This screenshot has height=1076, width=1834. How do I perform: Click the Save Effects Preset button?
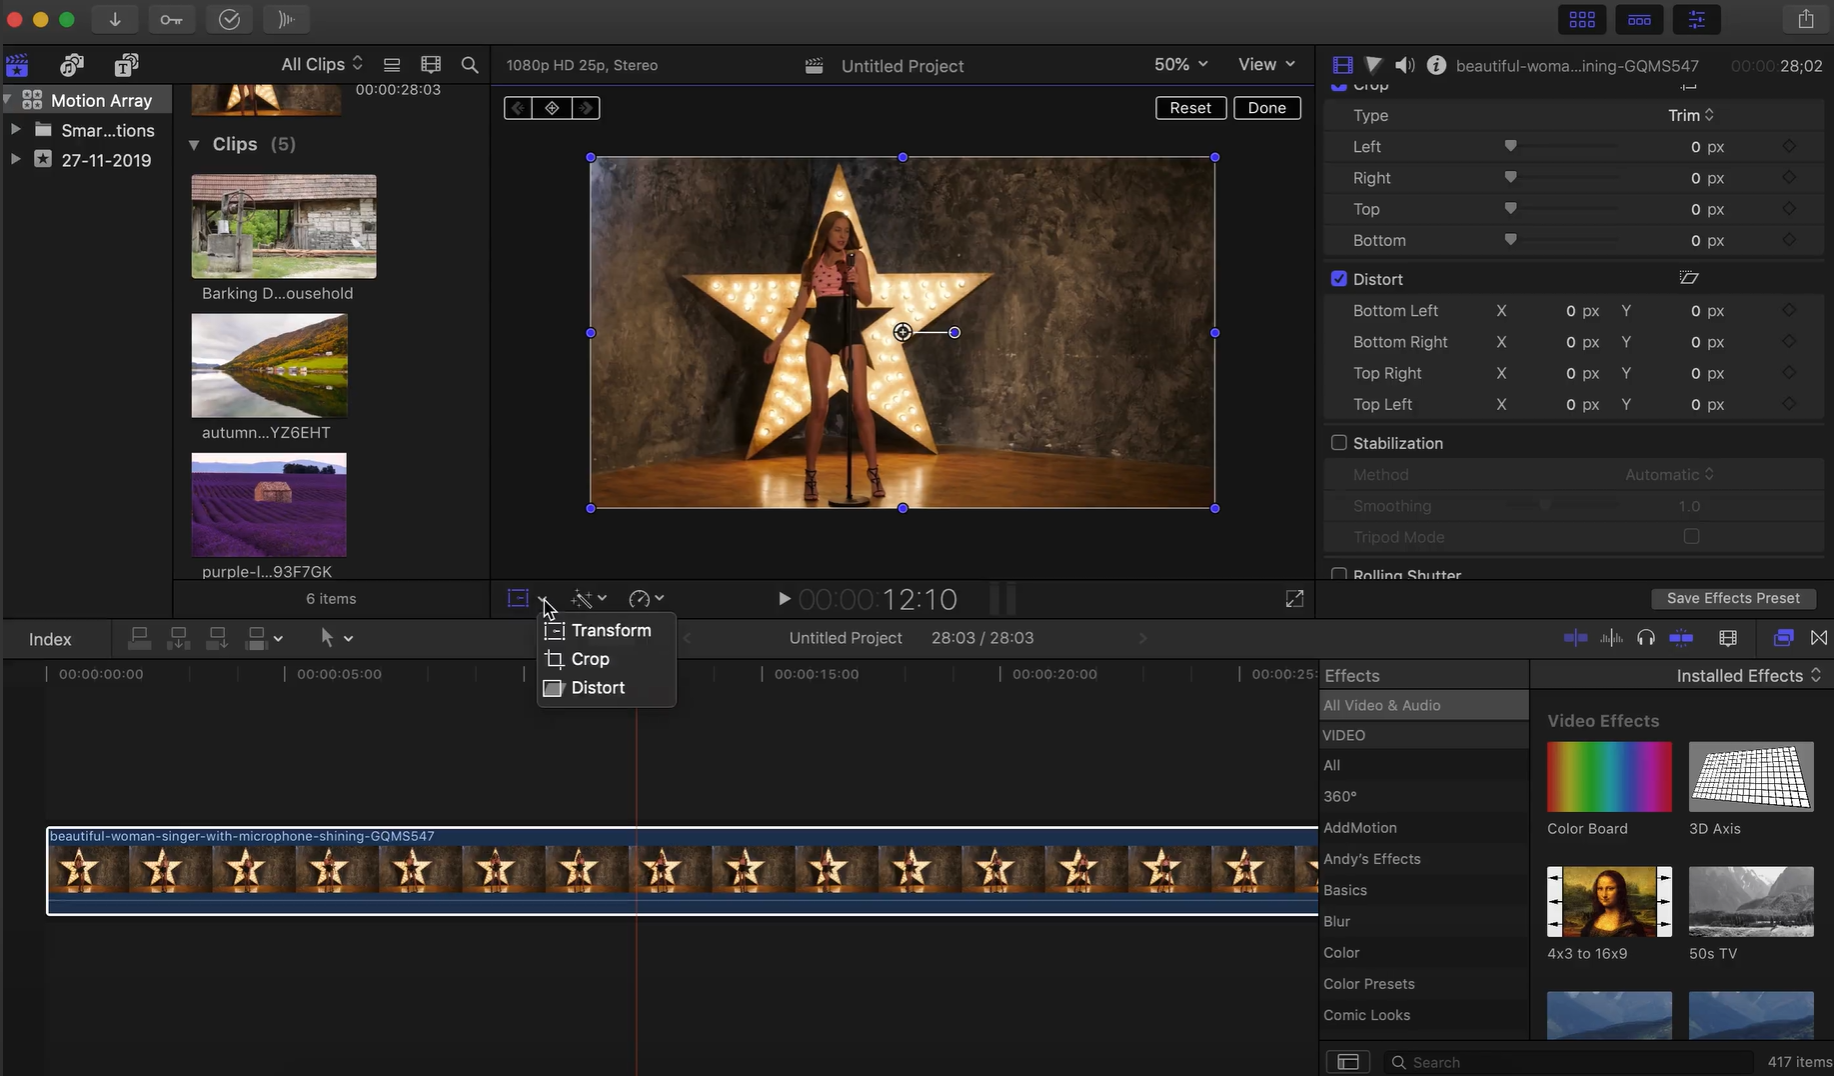pos(1734,598)
